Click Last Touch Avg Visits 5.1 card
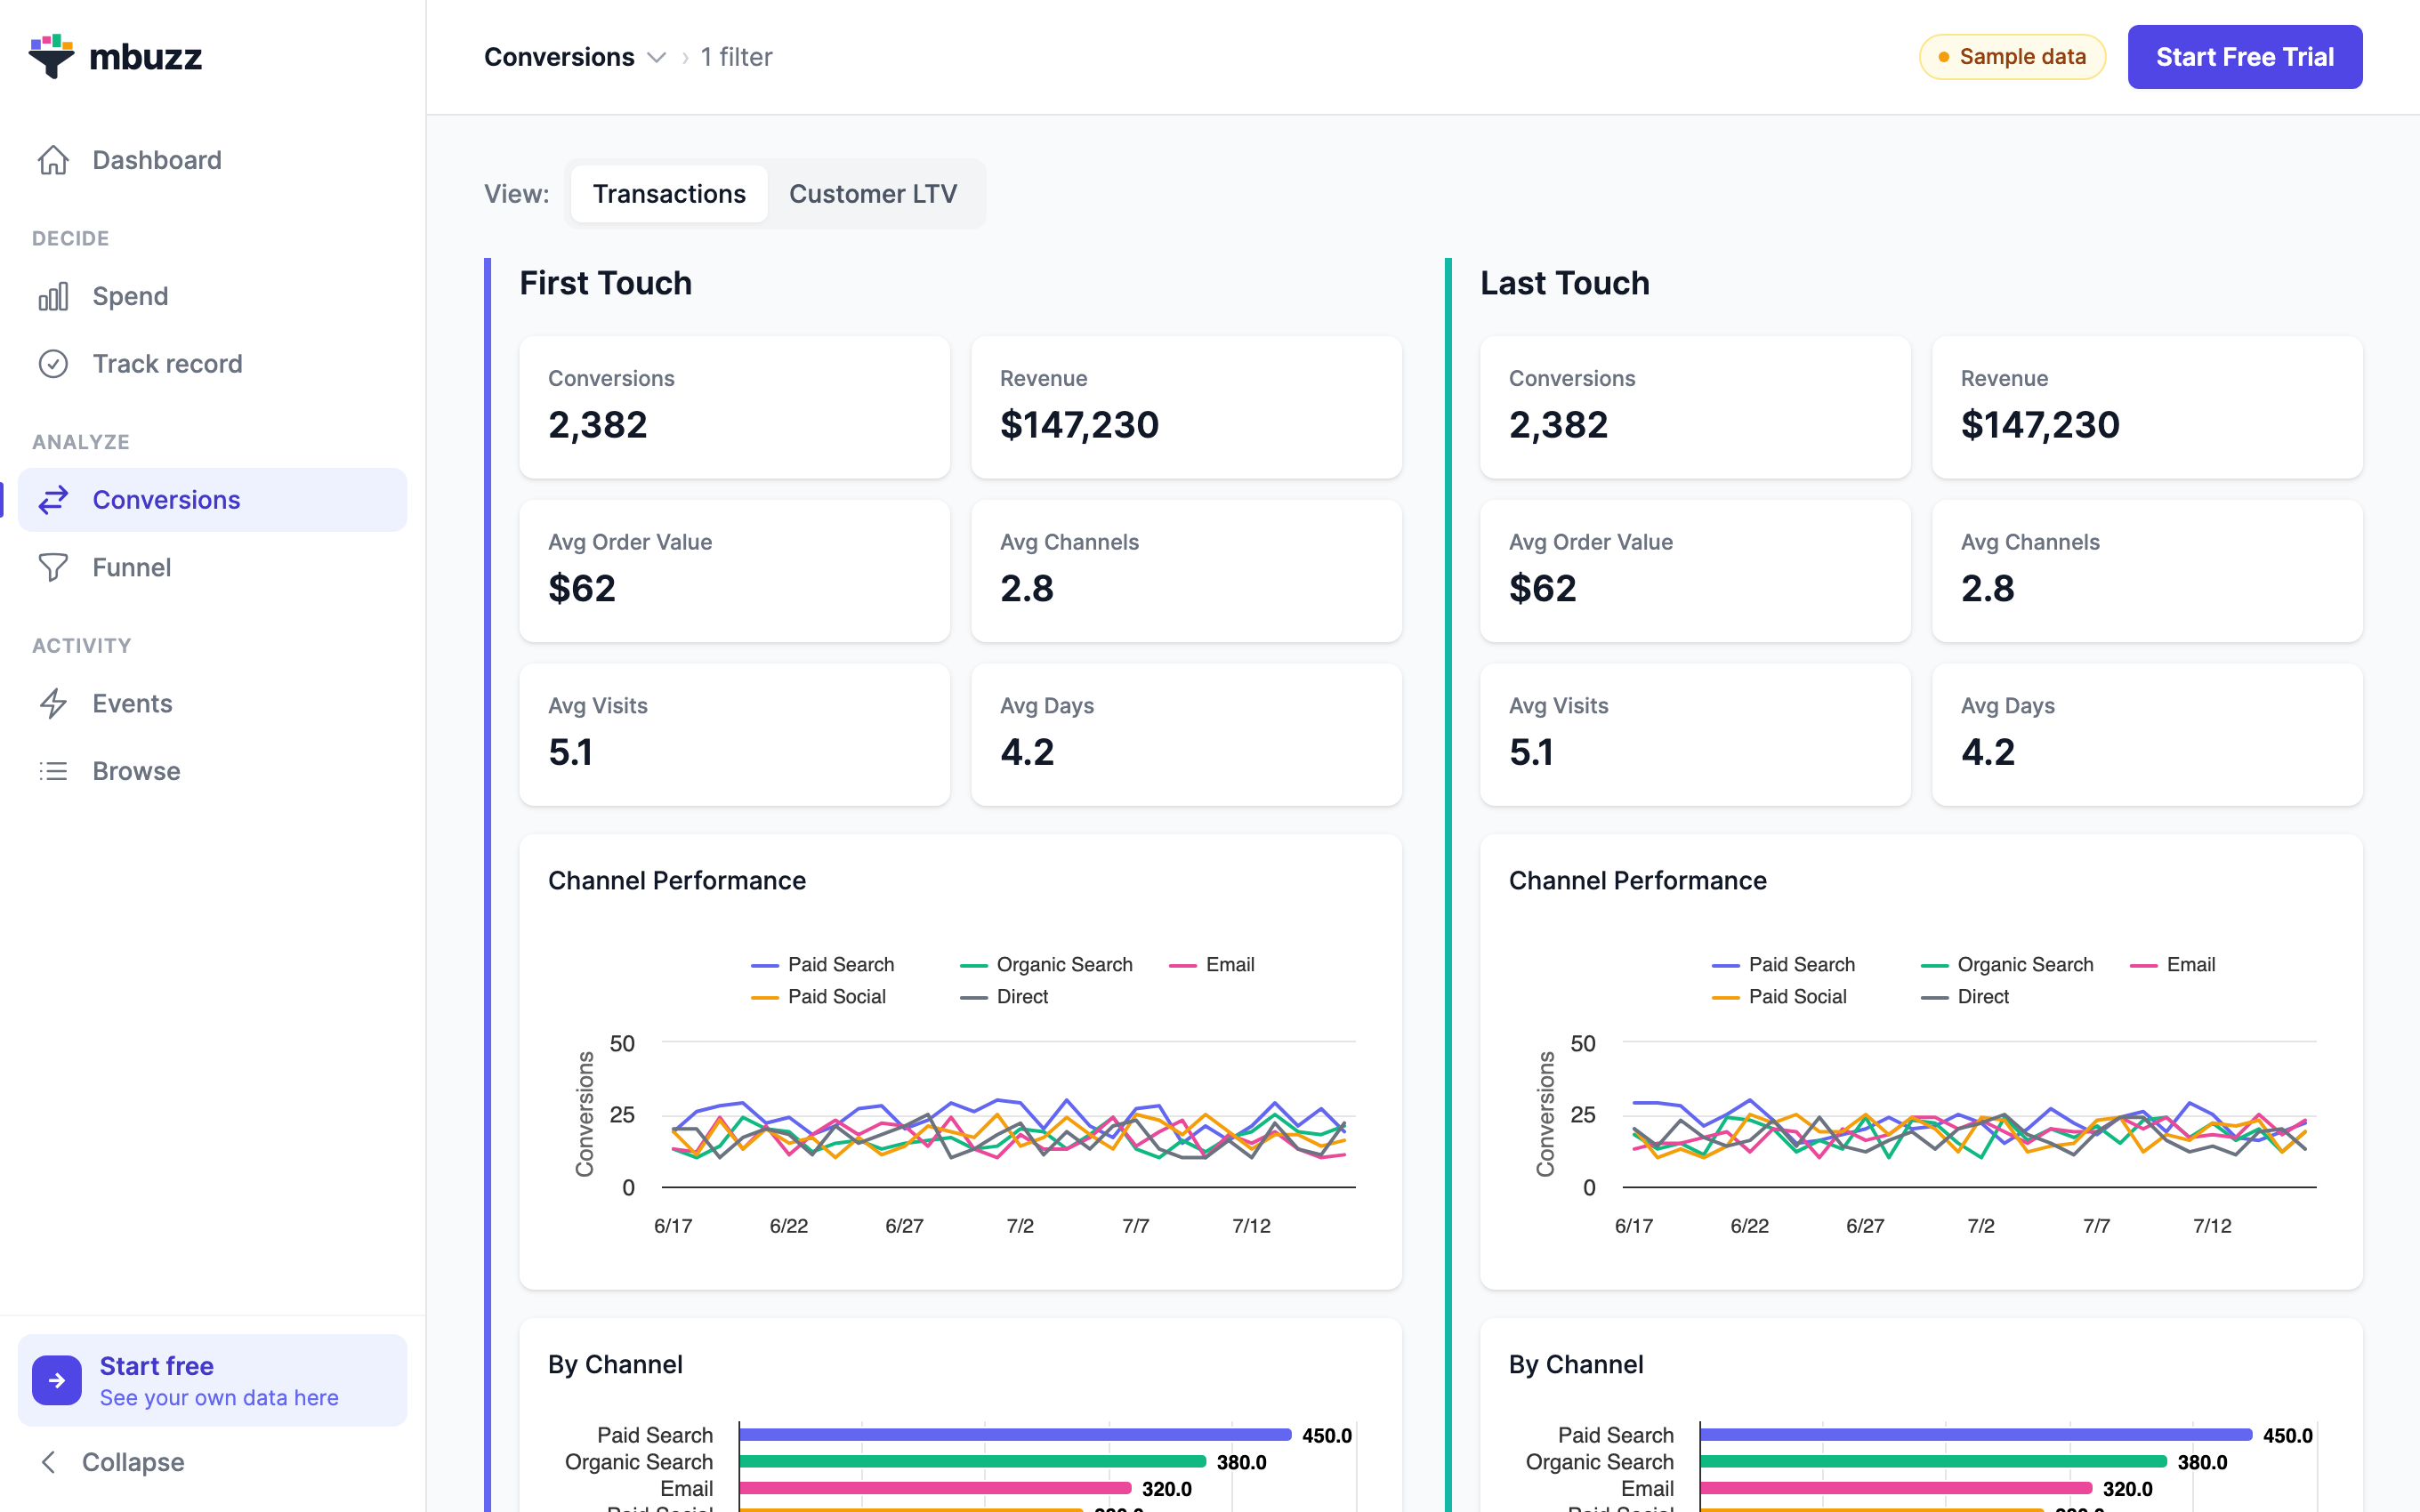The height and width of the screenshot is (1512, 2420). pos(1696,735)
